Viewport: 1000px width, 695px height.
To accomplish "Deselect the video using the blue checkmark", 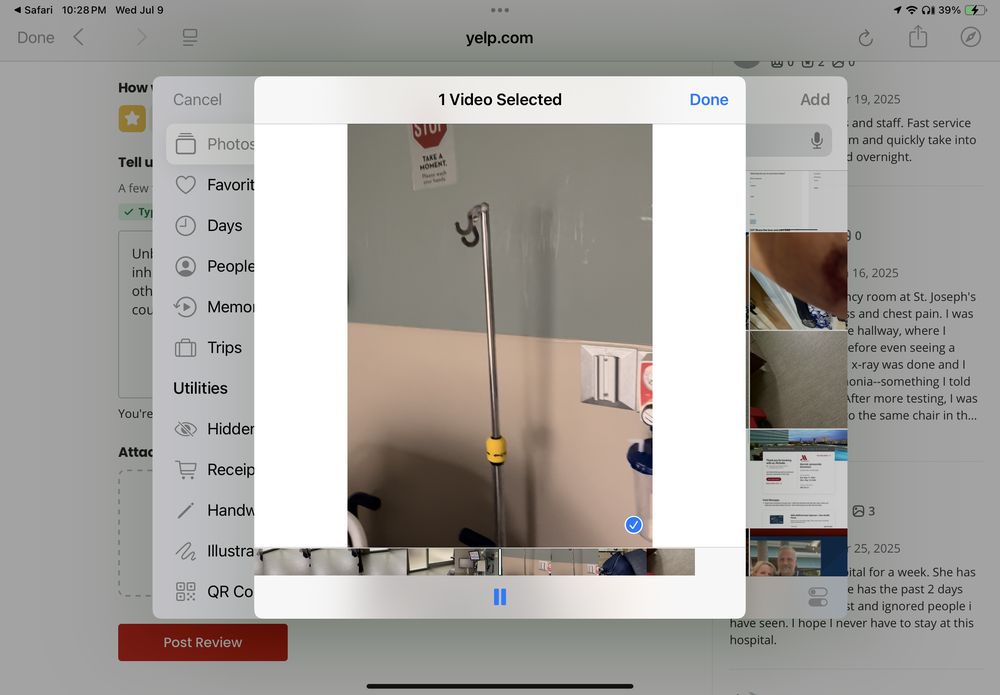I will (633, 525).
